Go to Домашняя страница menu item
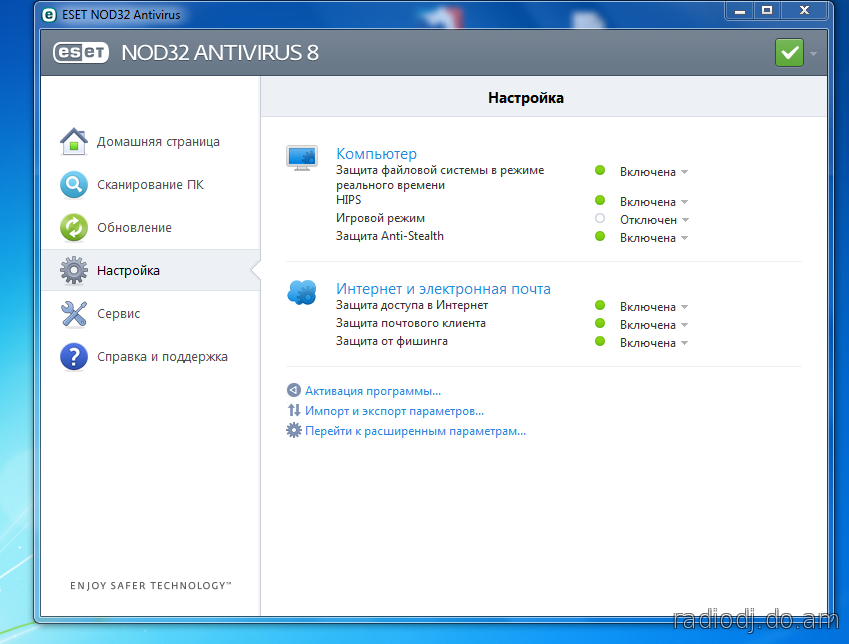Screen dimensions: 849x644 (x=151, y=141)
